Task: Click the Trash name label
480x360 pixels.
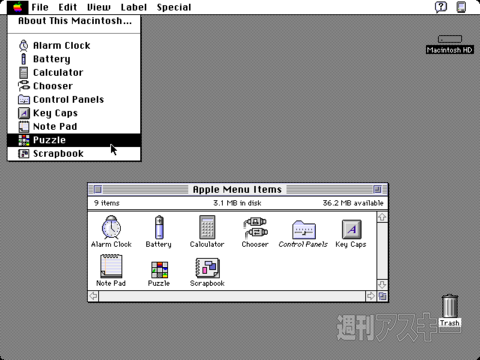Action: point(450,323)
